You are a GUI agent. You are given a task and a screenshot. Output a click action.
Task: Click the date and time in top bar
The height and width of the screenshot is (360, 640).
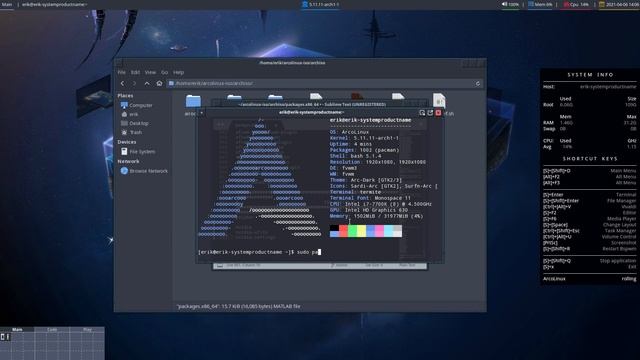tap(619, 4)
